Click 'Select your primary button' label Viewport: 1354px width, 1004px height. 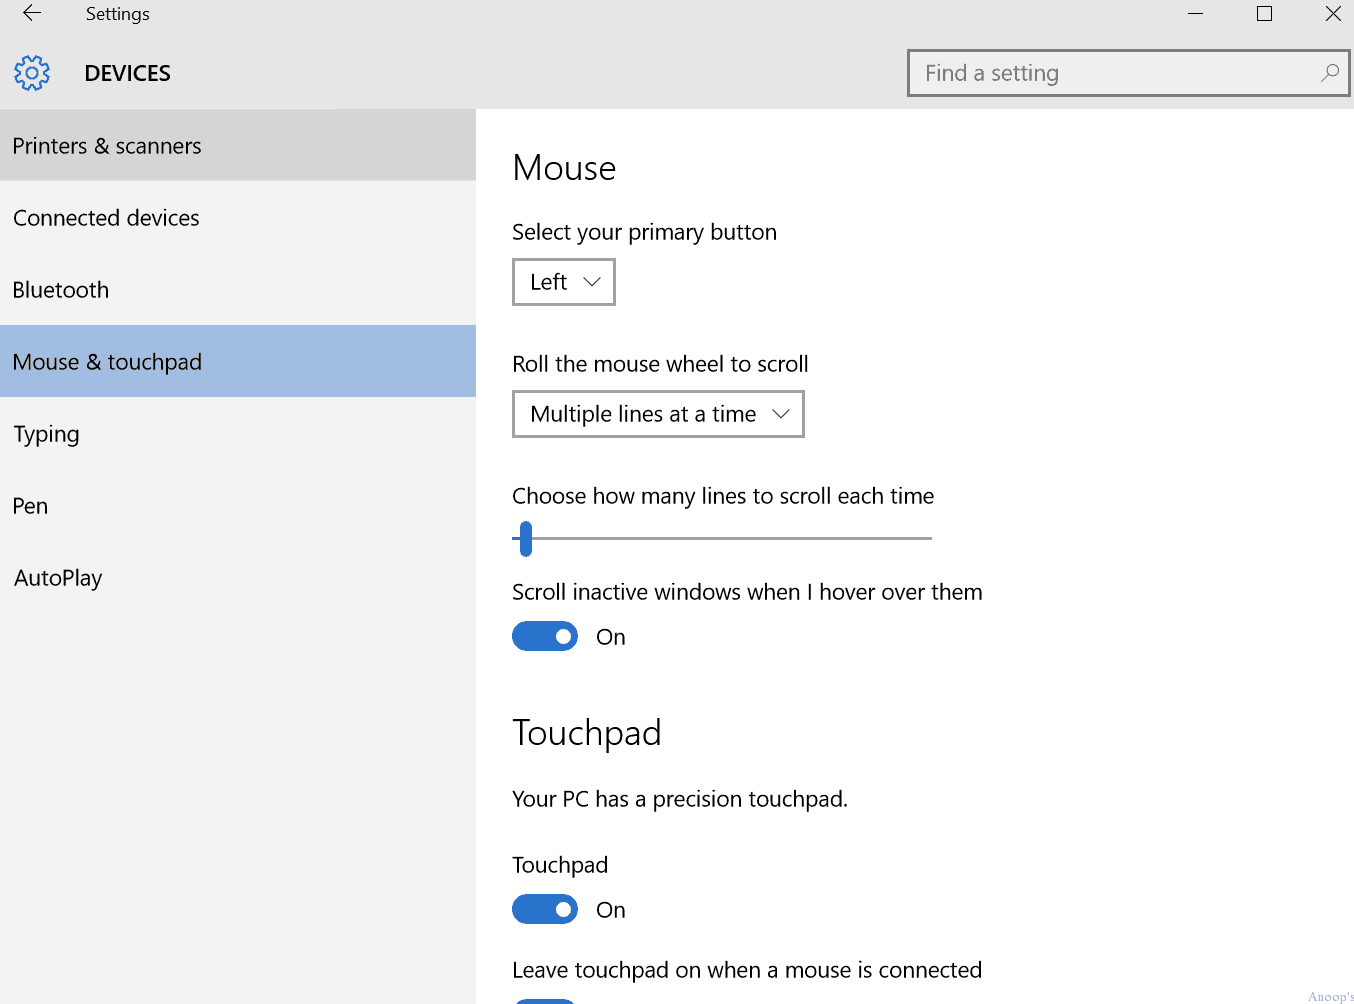[645, 232]
